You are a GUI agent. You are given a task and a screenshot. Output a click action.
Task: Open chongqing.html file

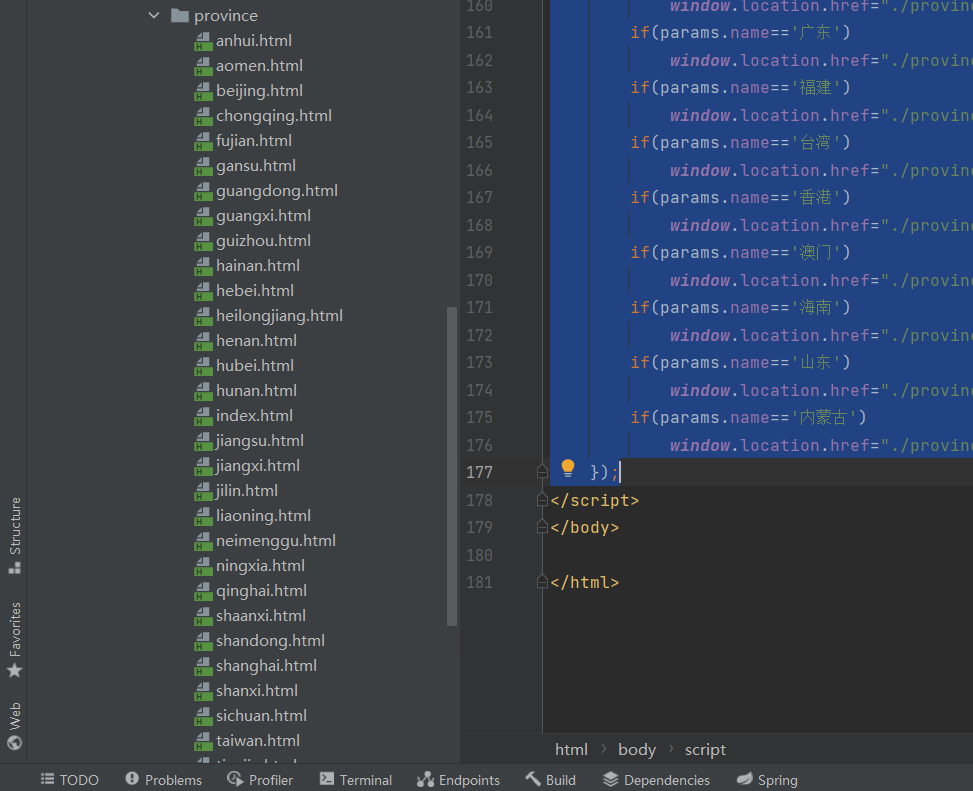point(274,116)
